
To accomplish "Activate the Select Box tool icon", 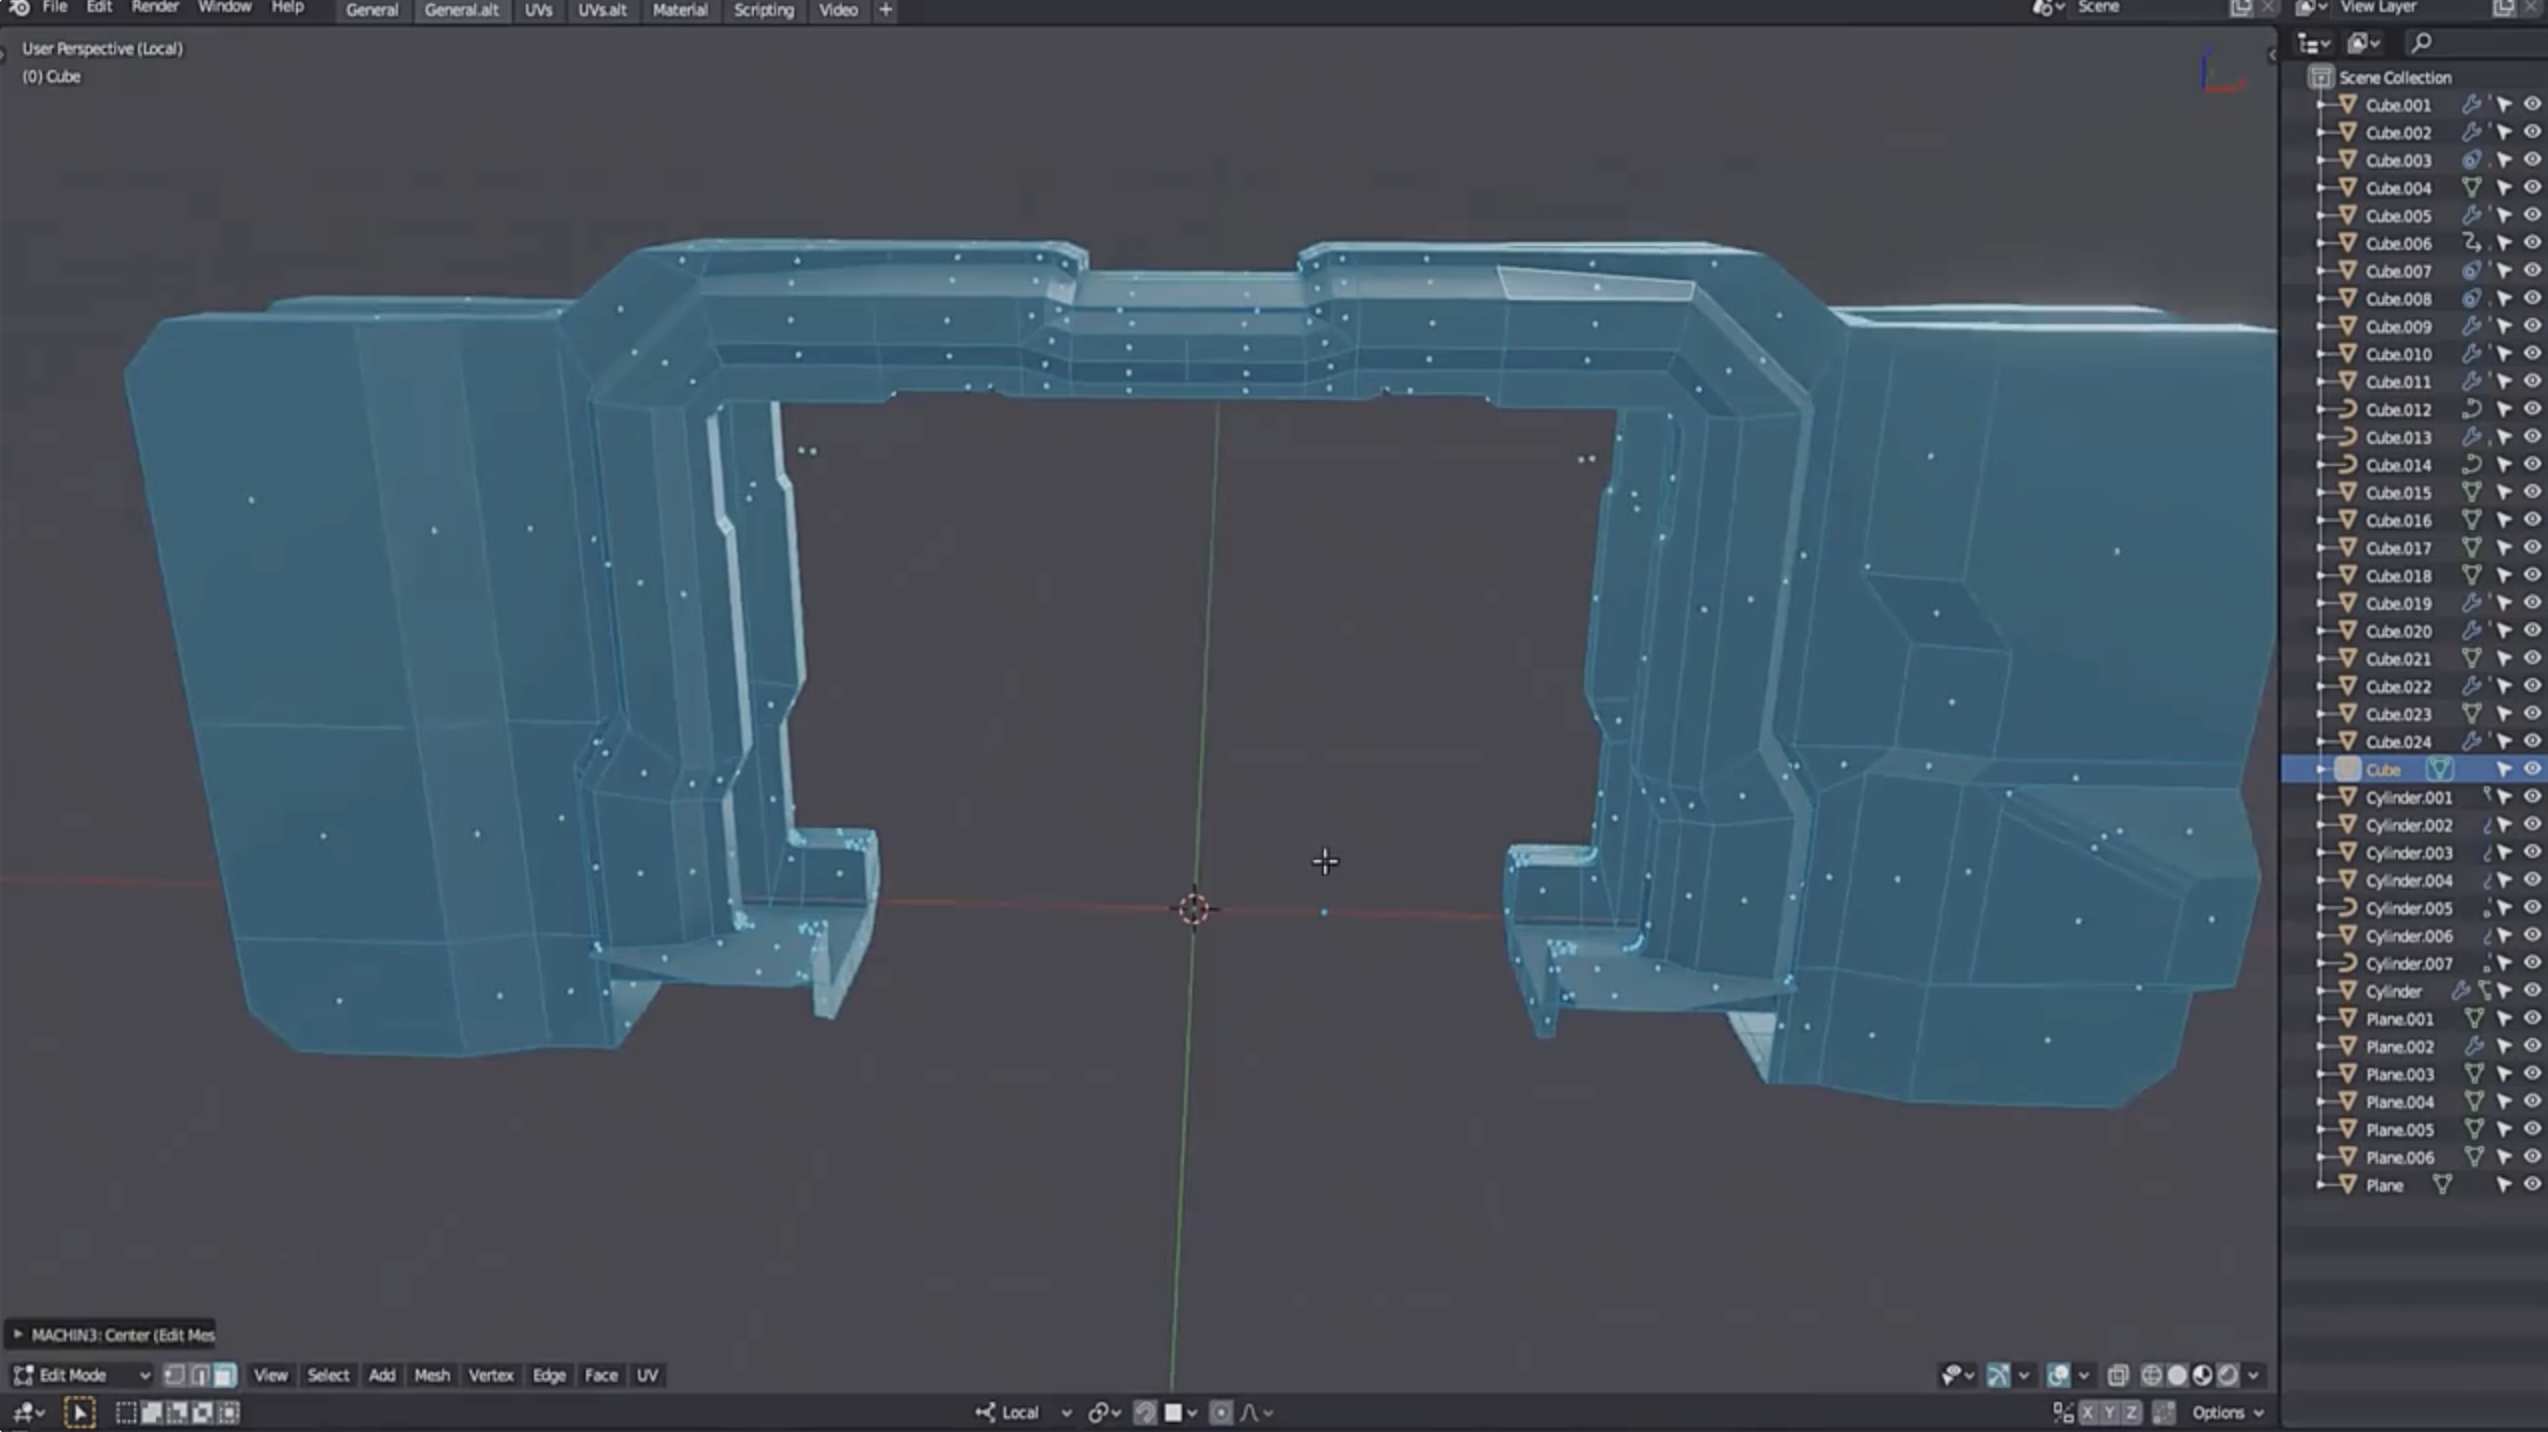I will 79,1412.
